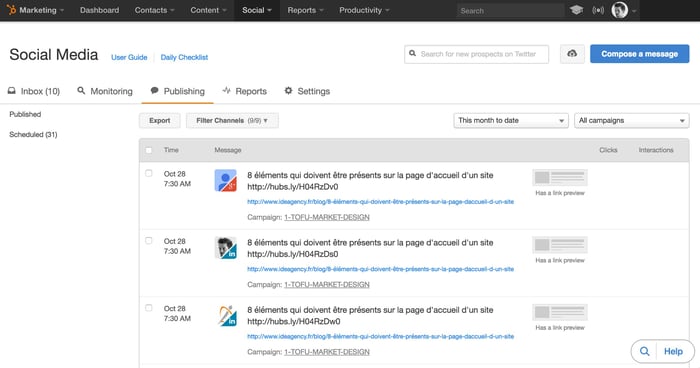The height and width of the screenshot is (368, 700).
Task: Expand the Content menu
Action: click(x=208, y=10)
